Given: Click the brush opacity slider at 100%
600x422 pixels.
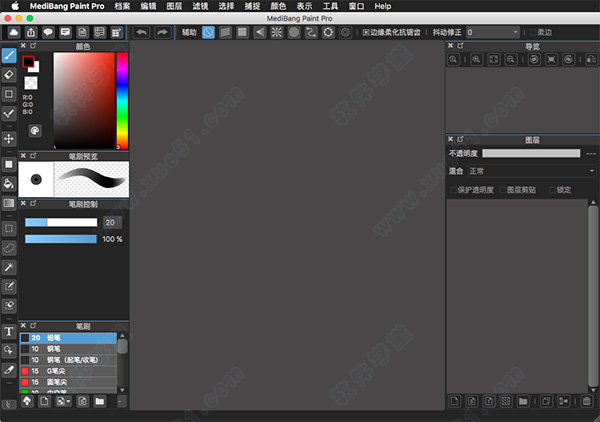Looking at the screenshot, I should [61, 239].
